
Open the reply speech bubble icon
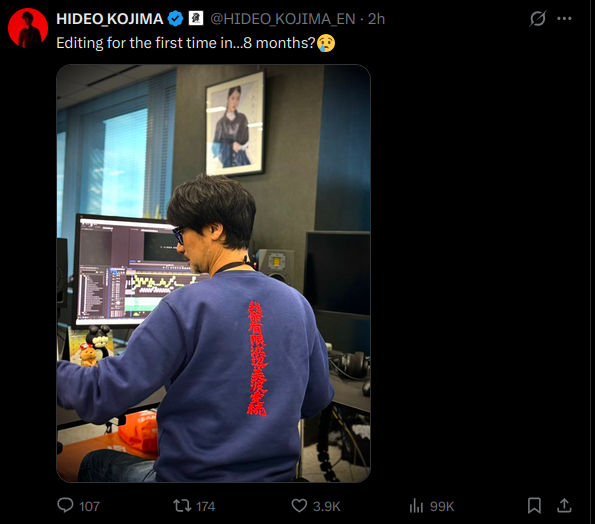tap(65, 505)
